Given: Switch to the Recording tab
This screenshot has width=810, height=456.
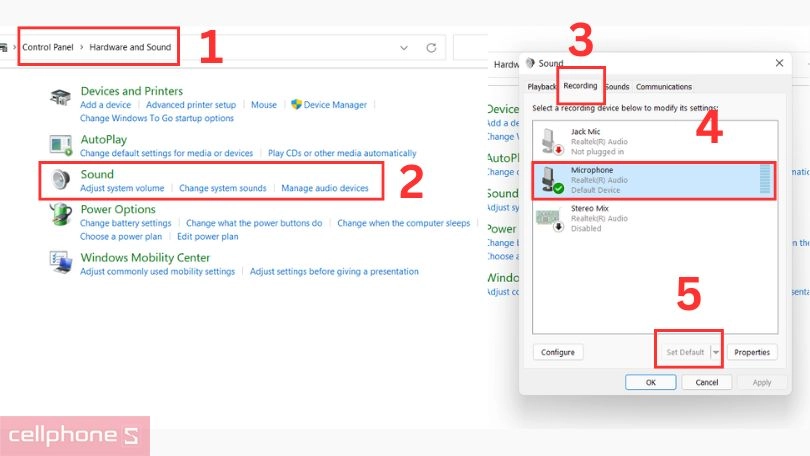Looking at the screenshot, I should tap(580, 87).
